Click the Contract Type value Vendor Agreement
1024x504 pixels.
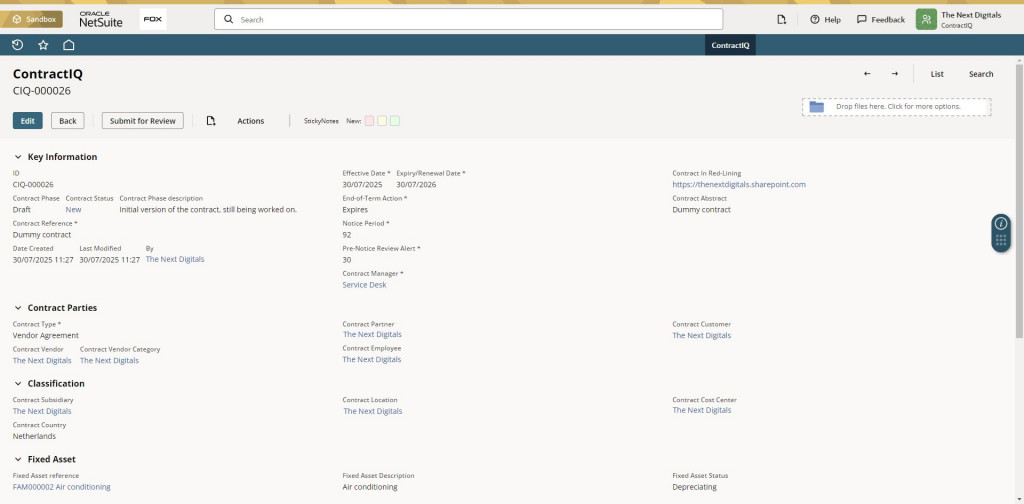46,336
